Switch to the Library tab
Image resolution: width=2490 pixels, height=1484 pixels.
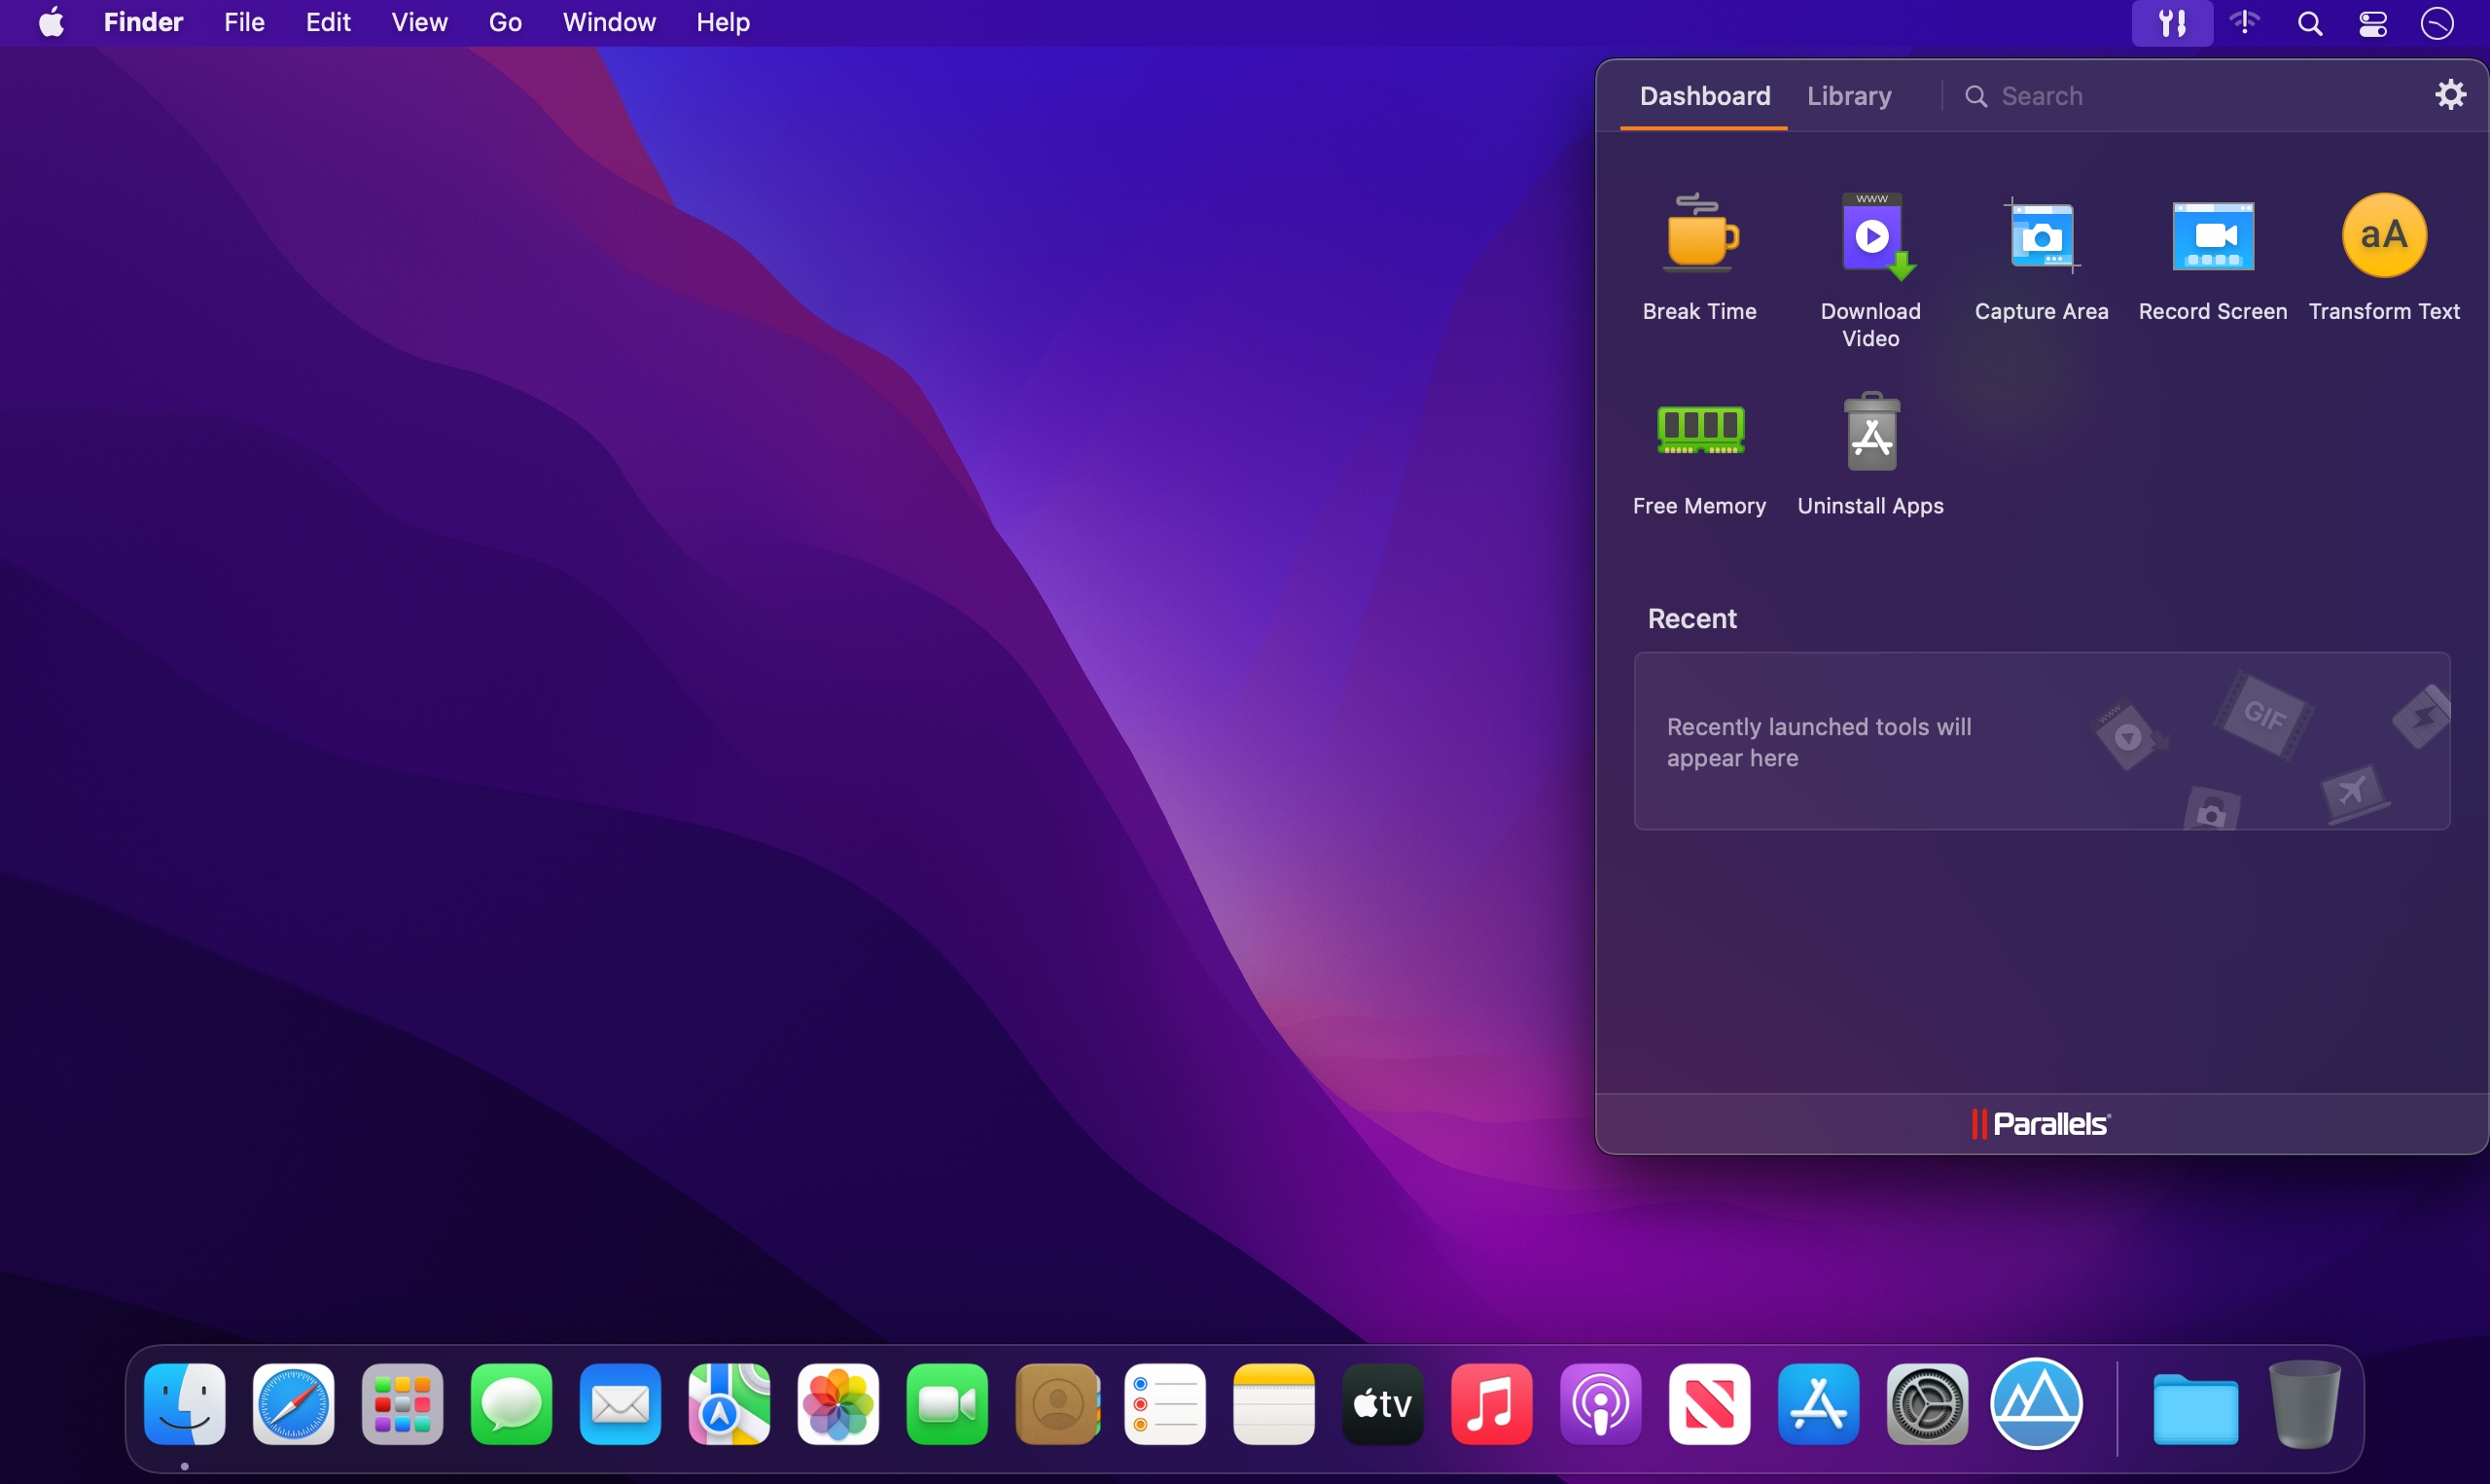[x=1847, y=93]
